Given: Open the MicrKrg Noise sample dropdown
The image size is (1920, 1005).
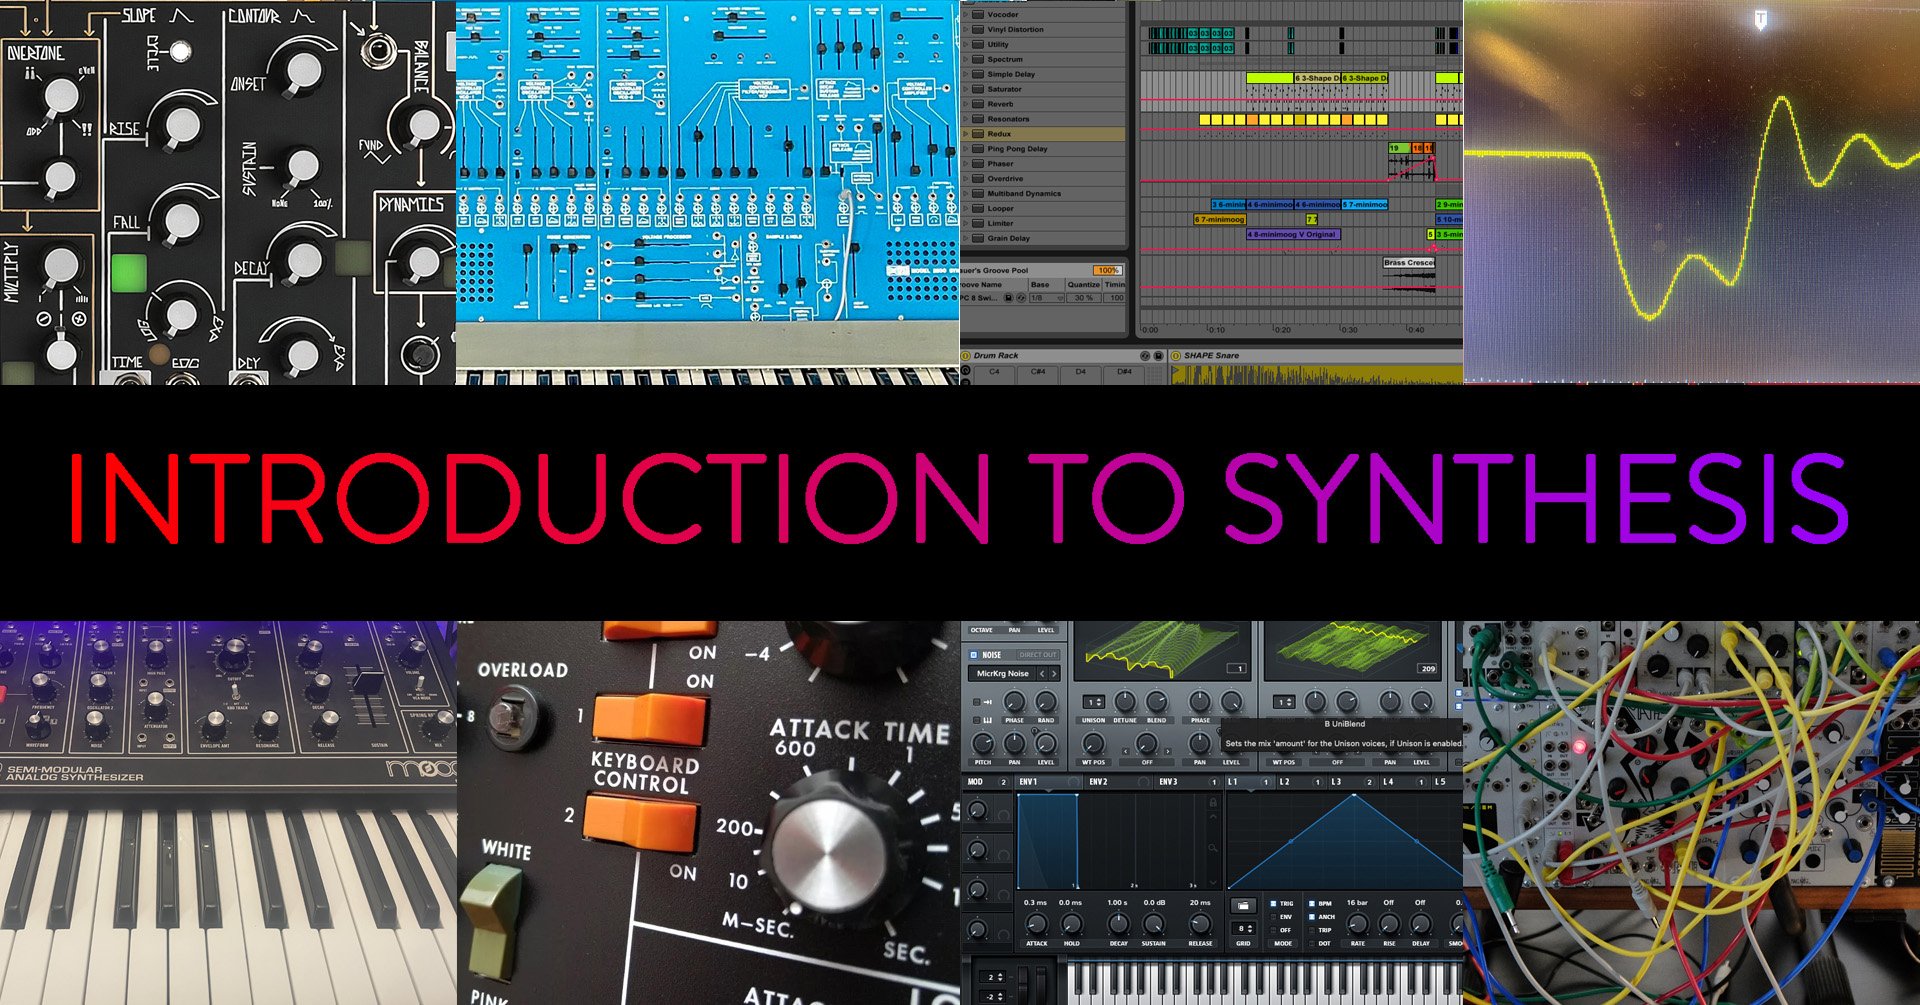Looking at the screenshot, I should tap(1003, 674).
